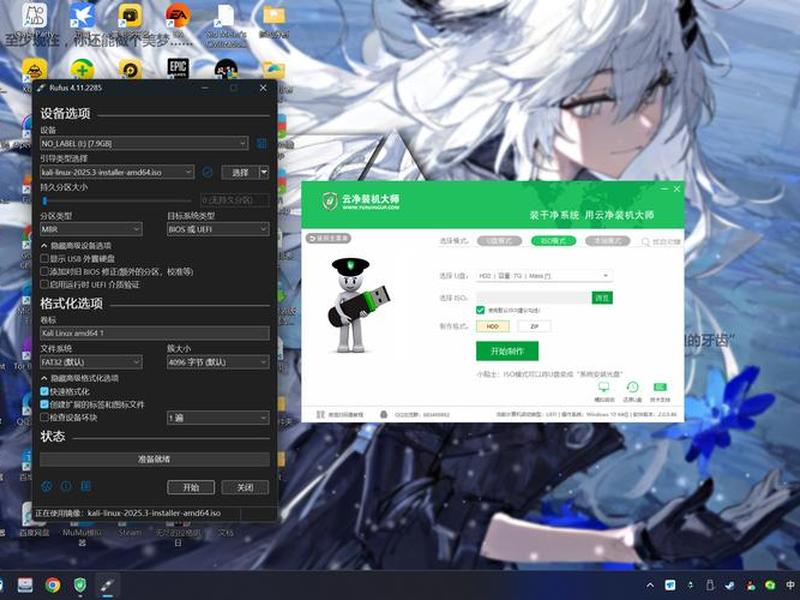Open Rufus About info icon
The image size is (800, 600).
pos(66,486)
